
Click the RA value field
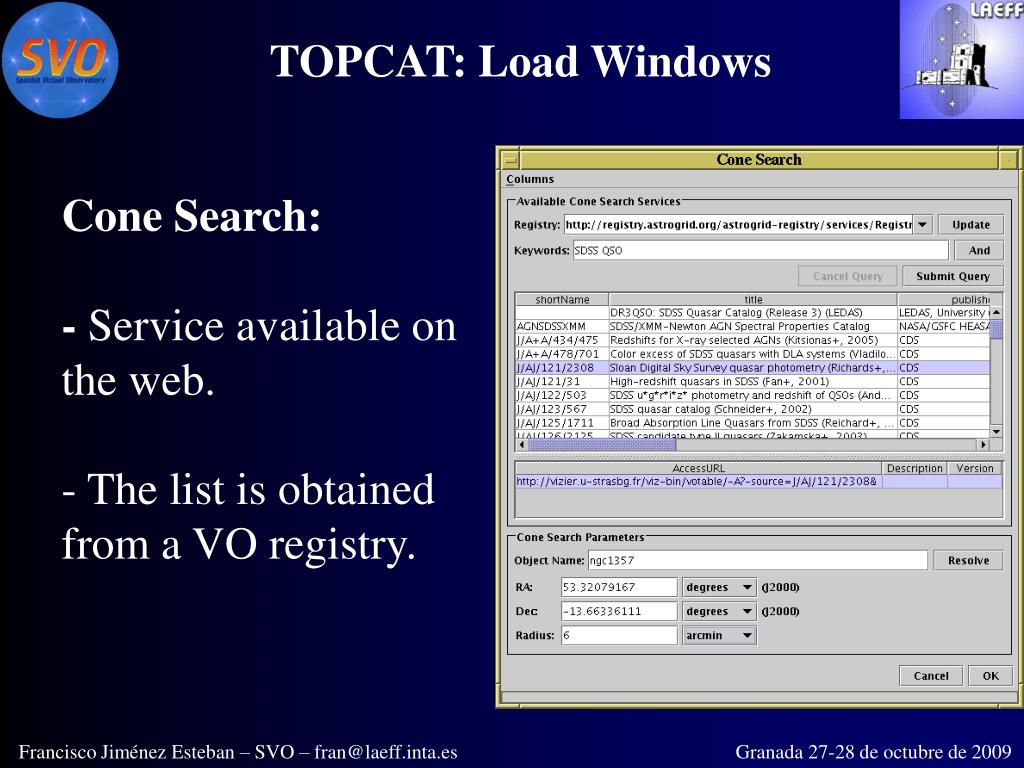pos(618,587)
